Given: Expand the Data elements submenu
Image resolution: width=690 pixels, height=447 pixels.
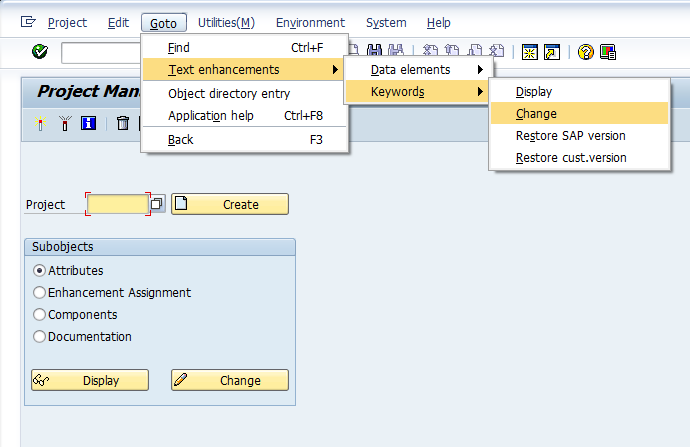Looking at the screenshot, I should (x=416, y=70).
